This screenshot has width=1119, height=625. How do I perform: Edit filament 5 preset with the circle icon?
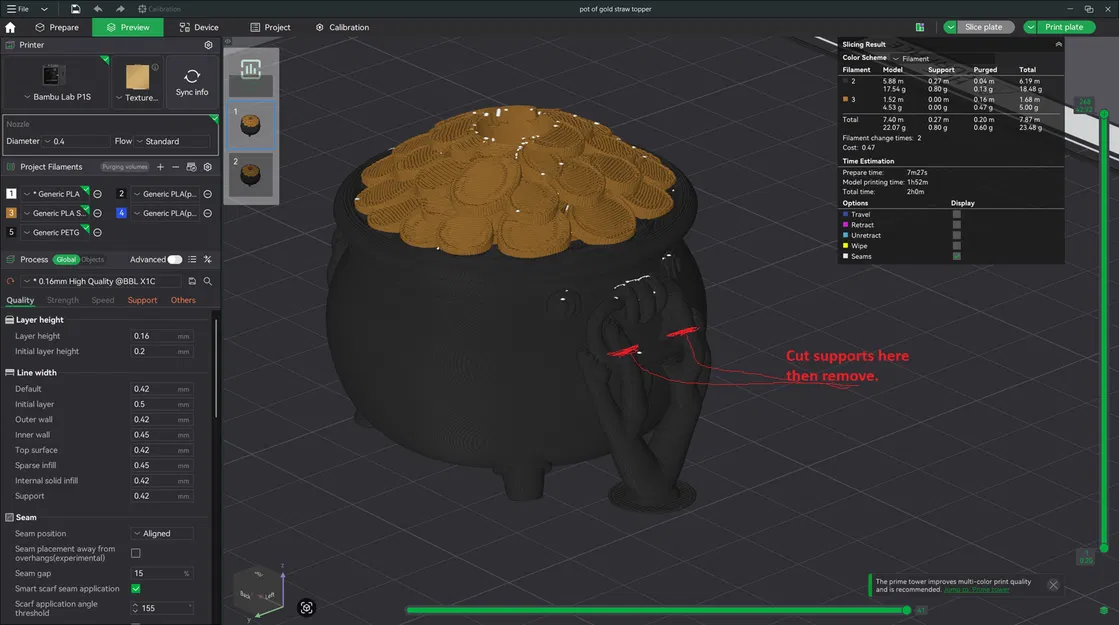[x=98, y=232]
